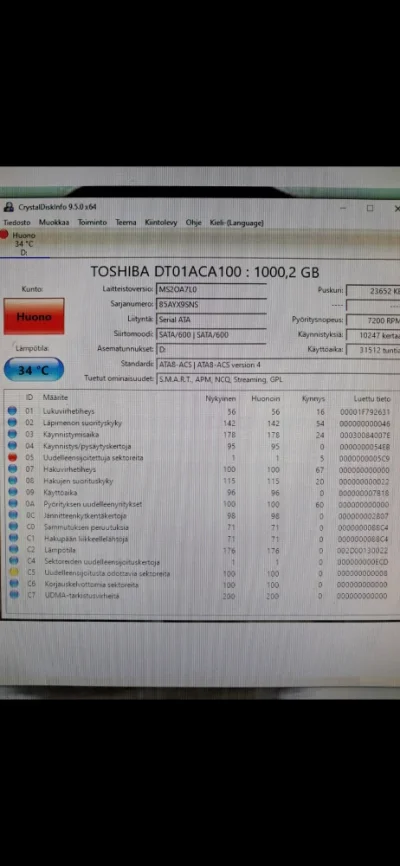
Task: Click status dot for C4 Sektoreiden uudelleensijoituskertoja
Action: (13, 562)
